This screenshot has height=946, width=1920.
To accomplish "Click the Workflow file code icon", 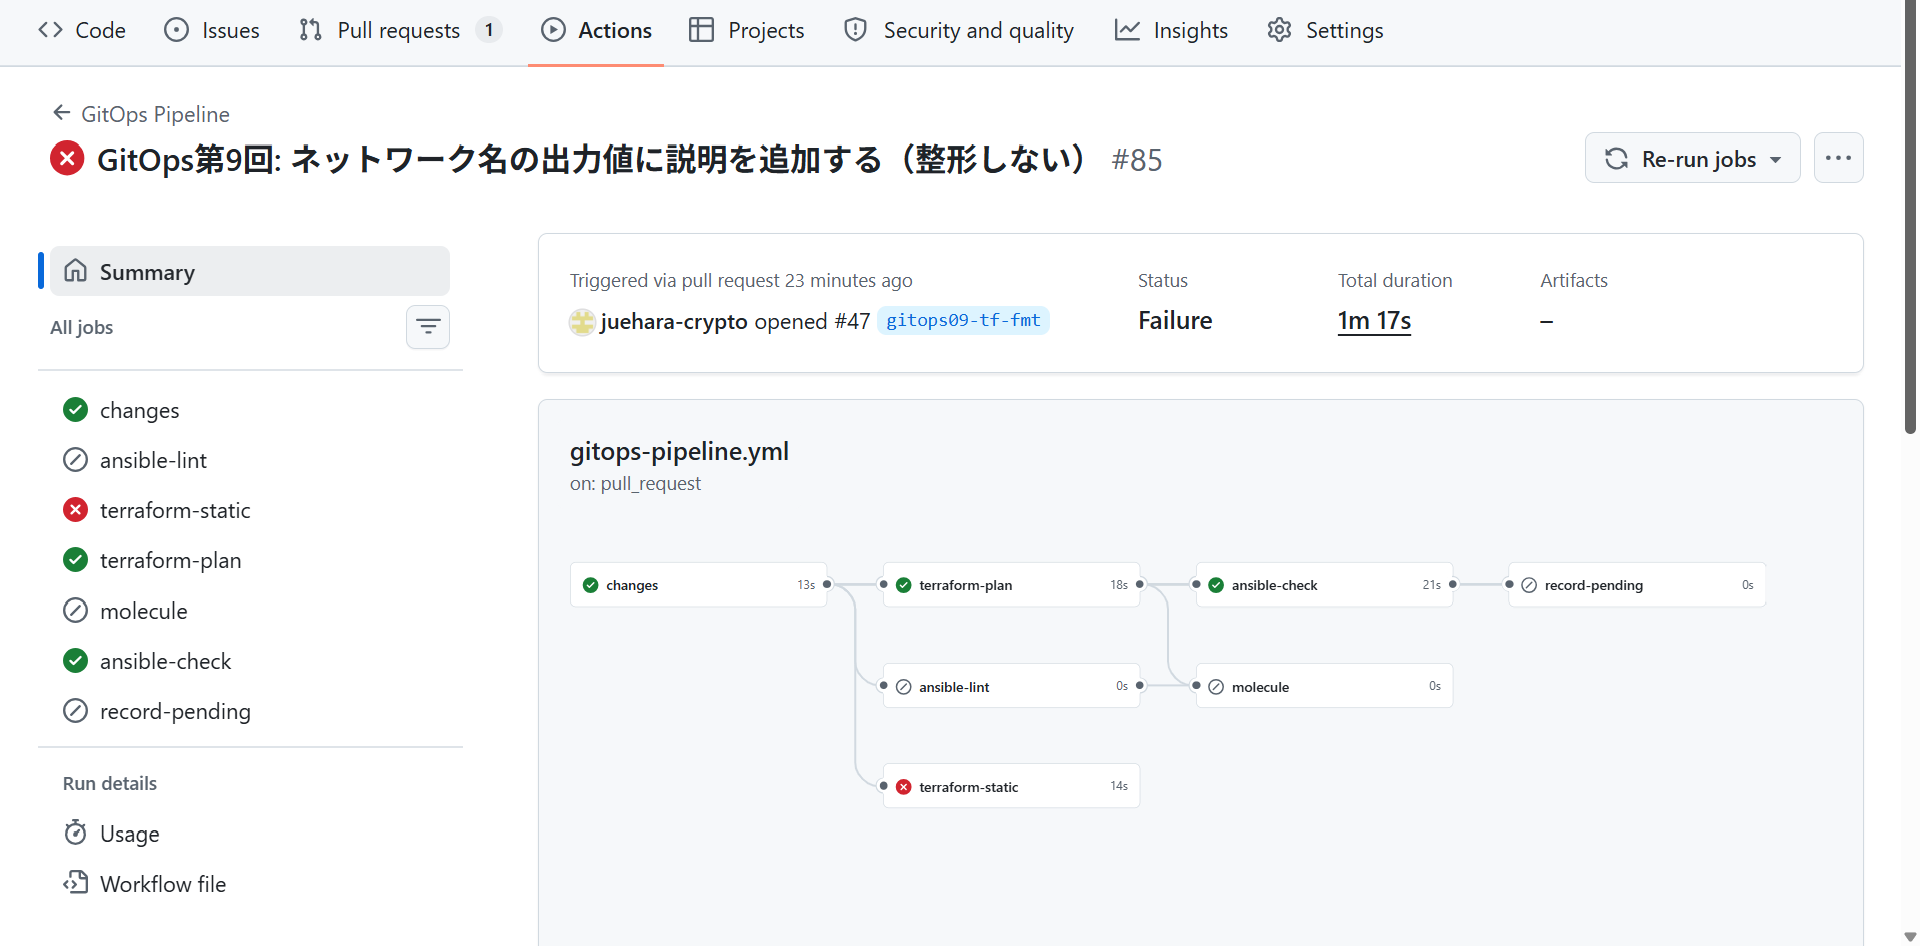I will coord(75,883).
